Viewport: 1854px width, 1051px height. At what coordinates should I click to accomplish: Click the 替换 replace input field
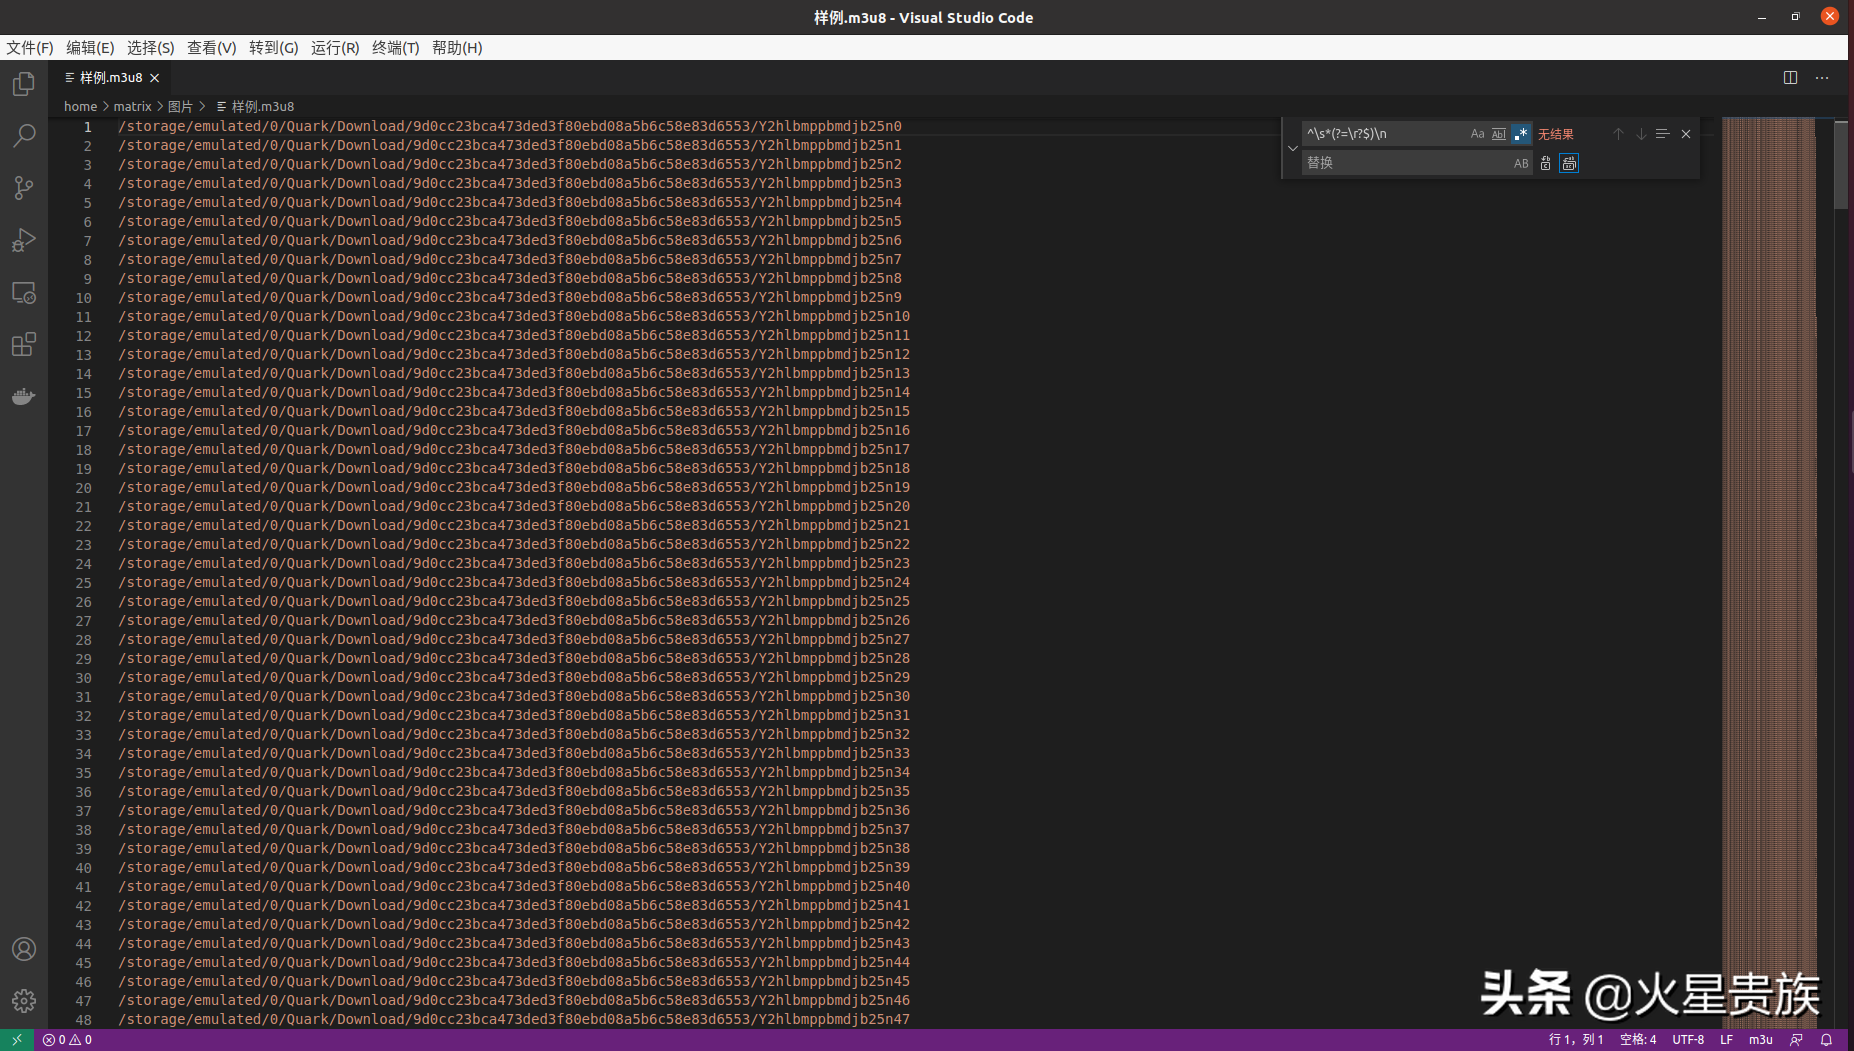click(1407, 163)
